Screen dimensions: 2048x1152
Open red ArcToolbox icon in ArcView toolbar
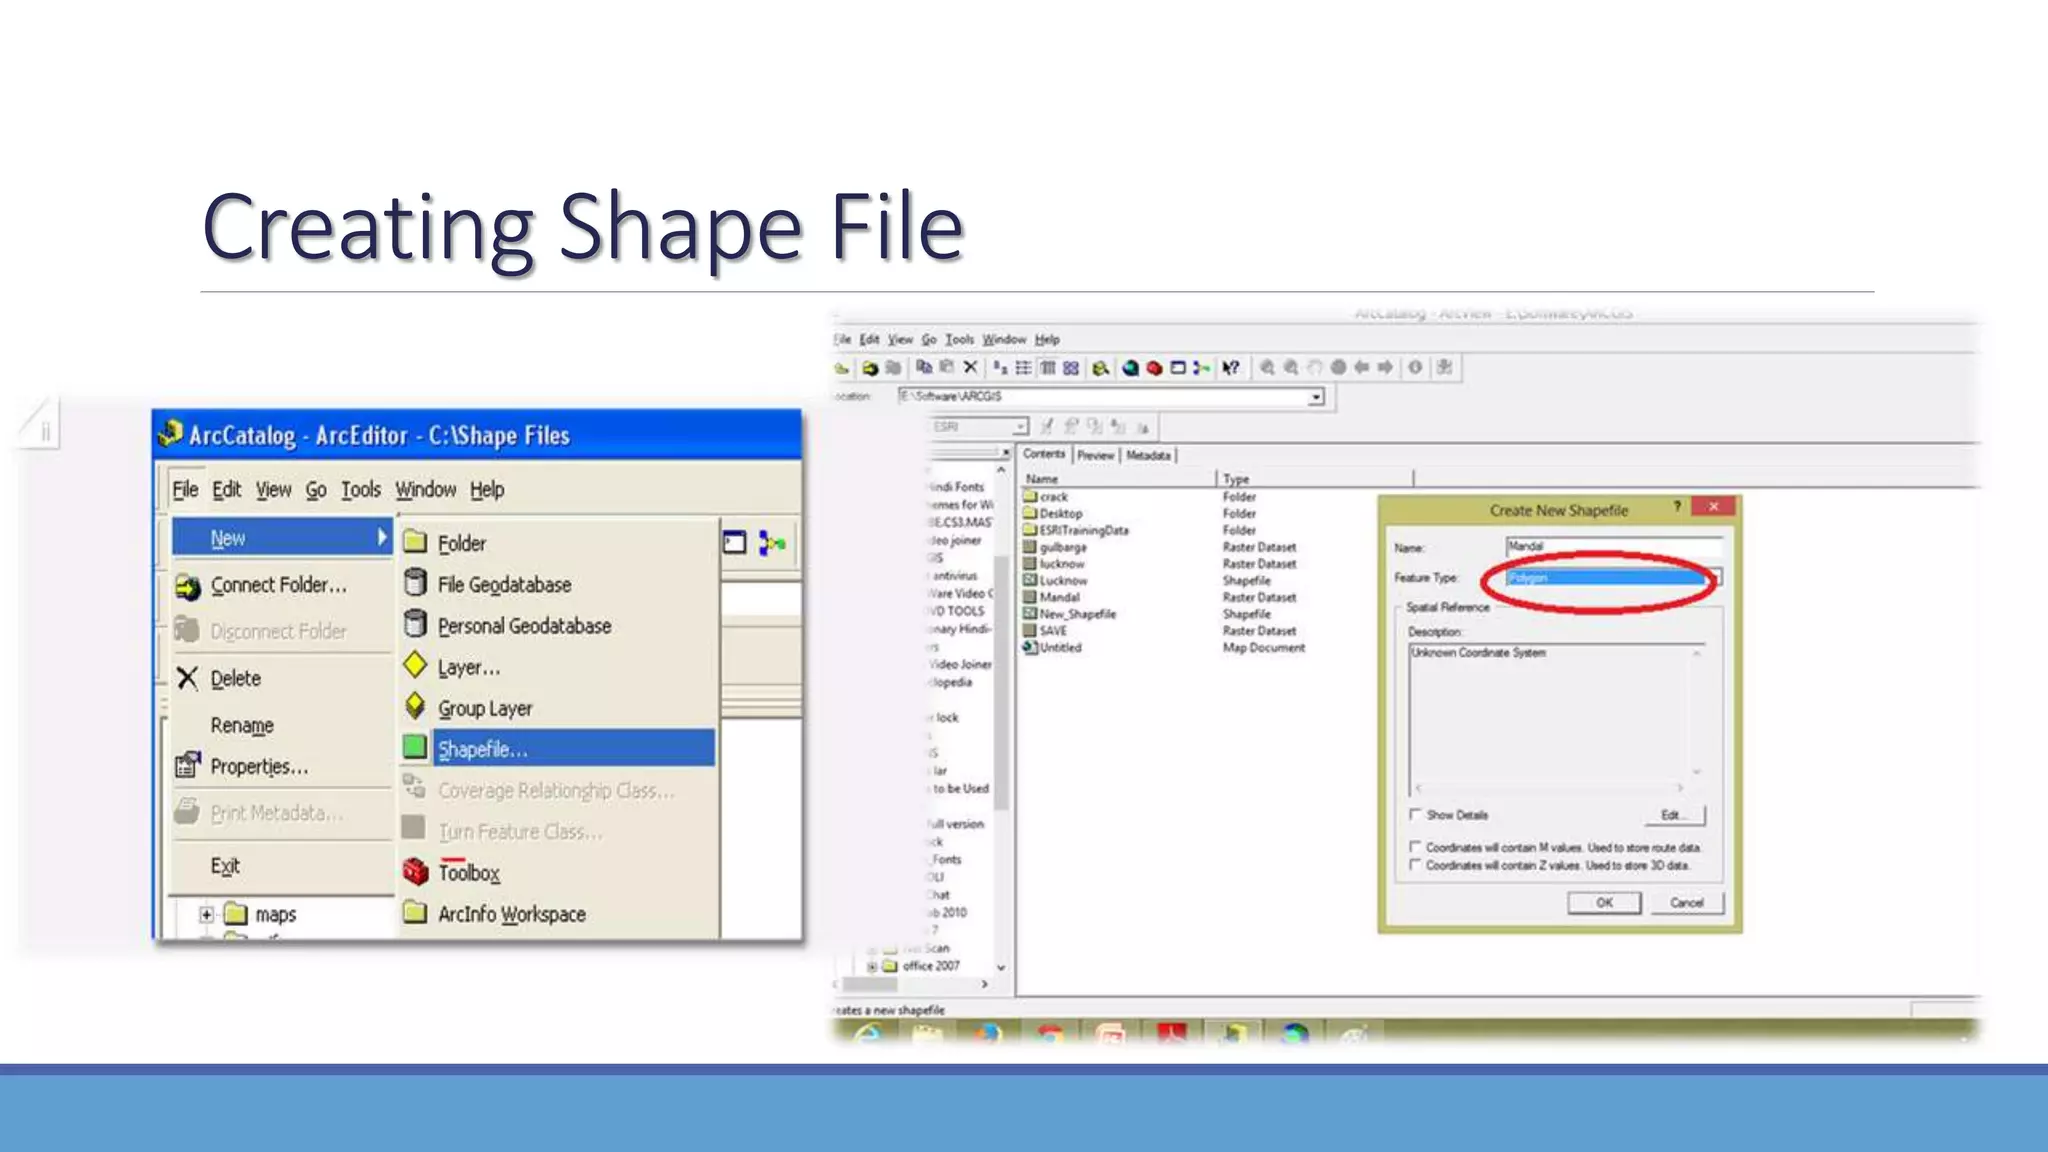1154,368
